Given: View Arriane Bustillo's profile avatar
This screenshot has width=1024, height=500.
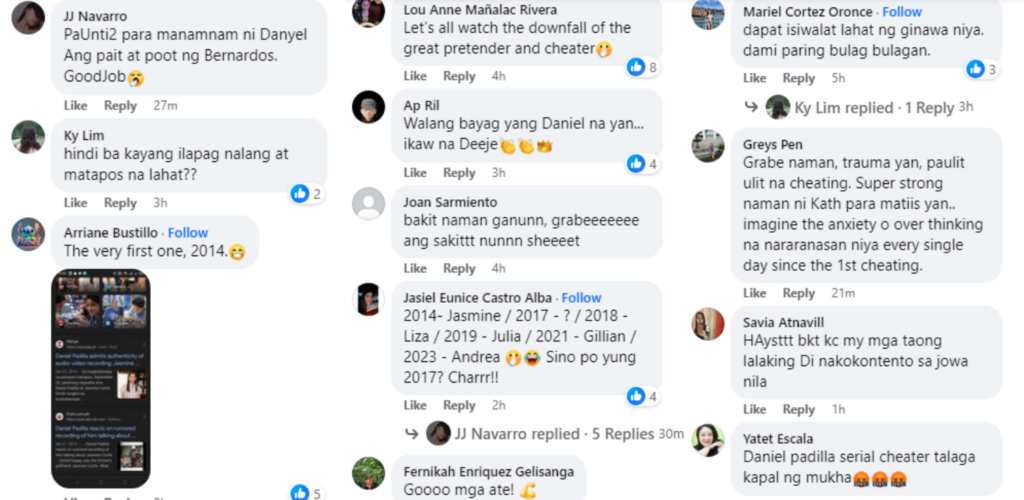Looking at the screenshot, I should [28, 234].
